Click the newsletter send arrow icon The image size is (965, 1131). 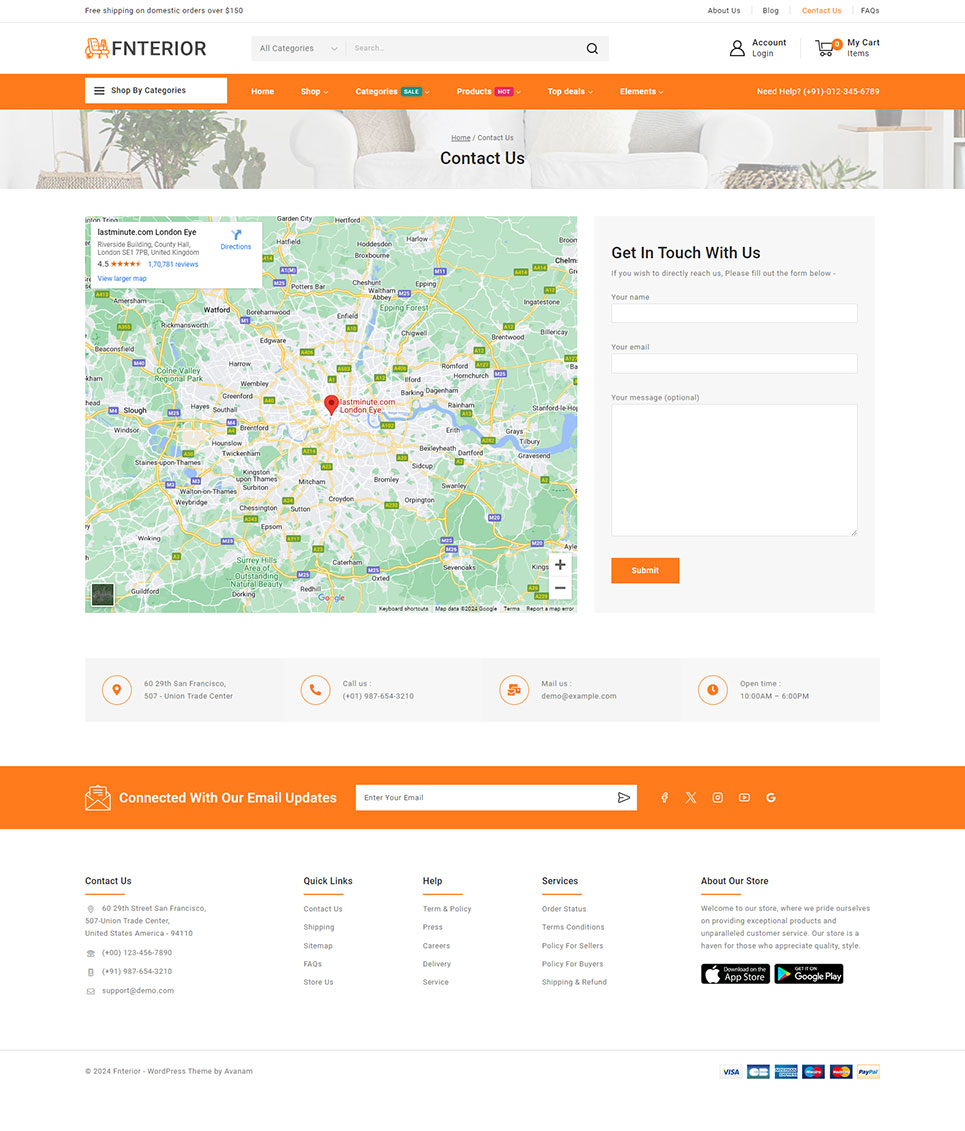pos(623,798)
